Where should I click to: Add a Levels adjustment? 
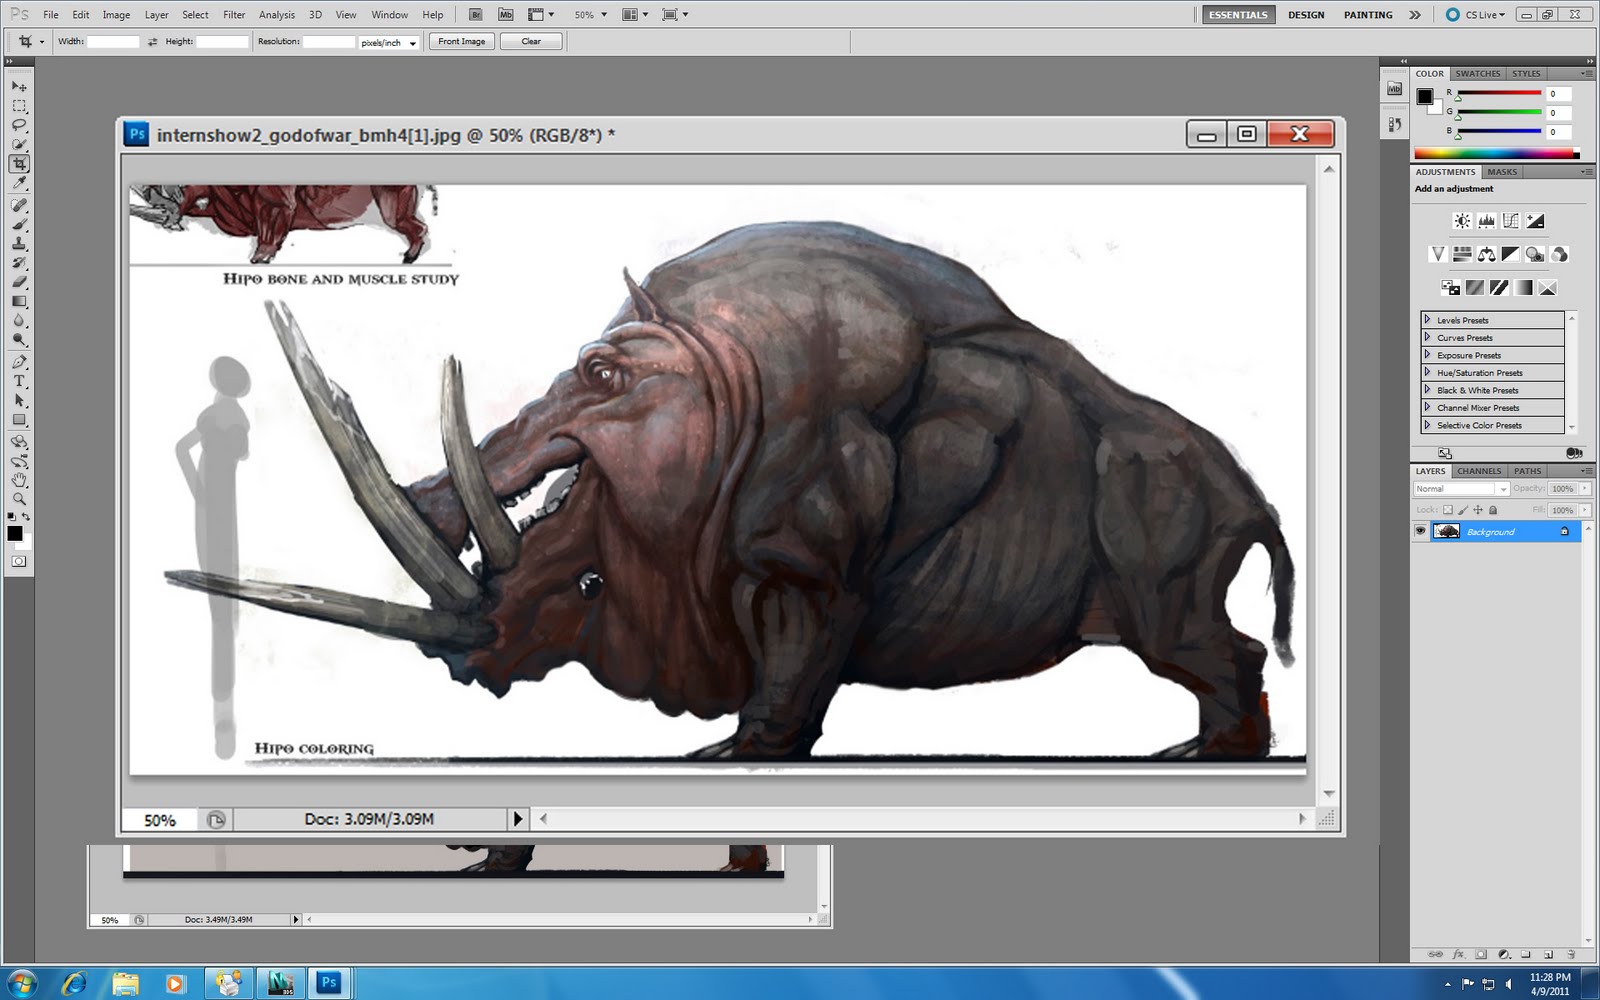1486,221
